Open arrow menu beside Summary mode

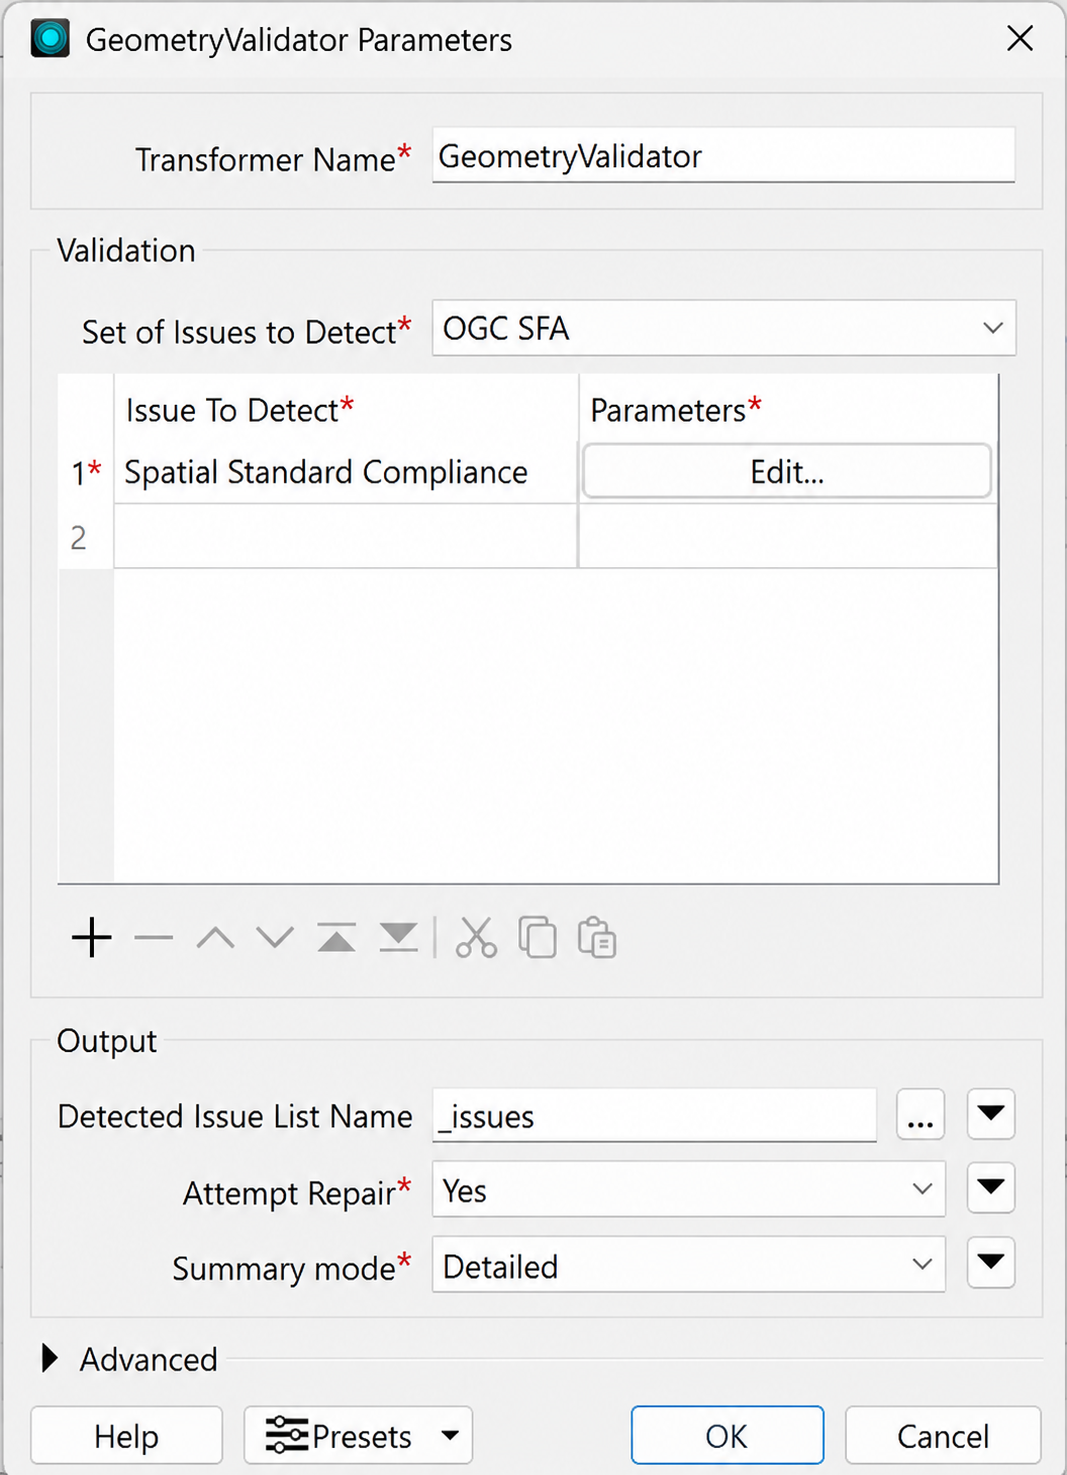coord(991,1262)
